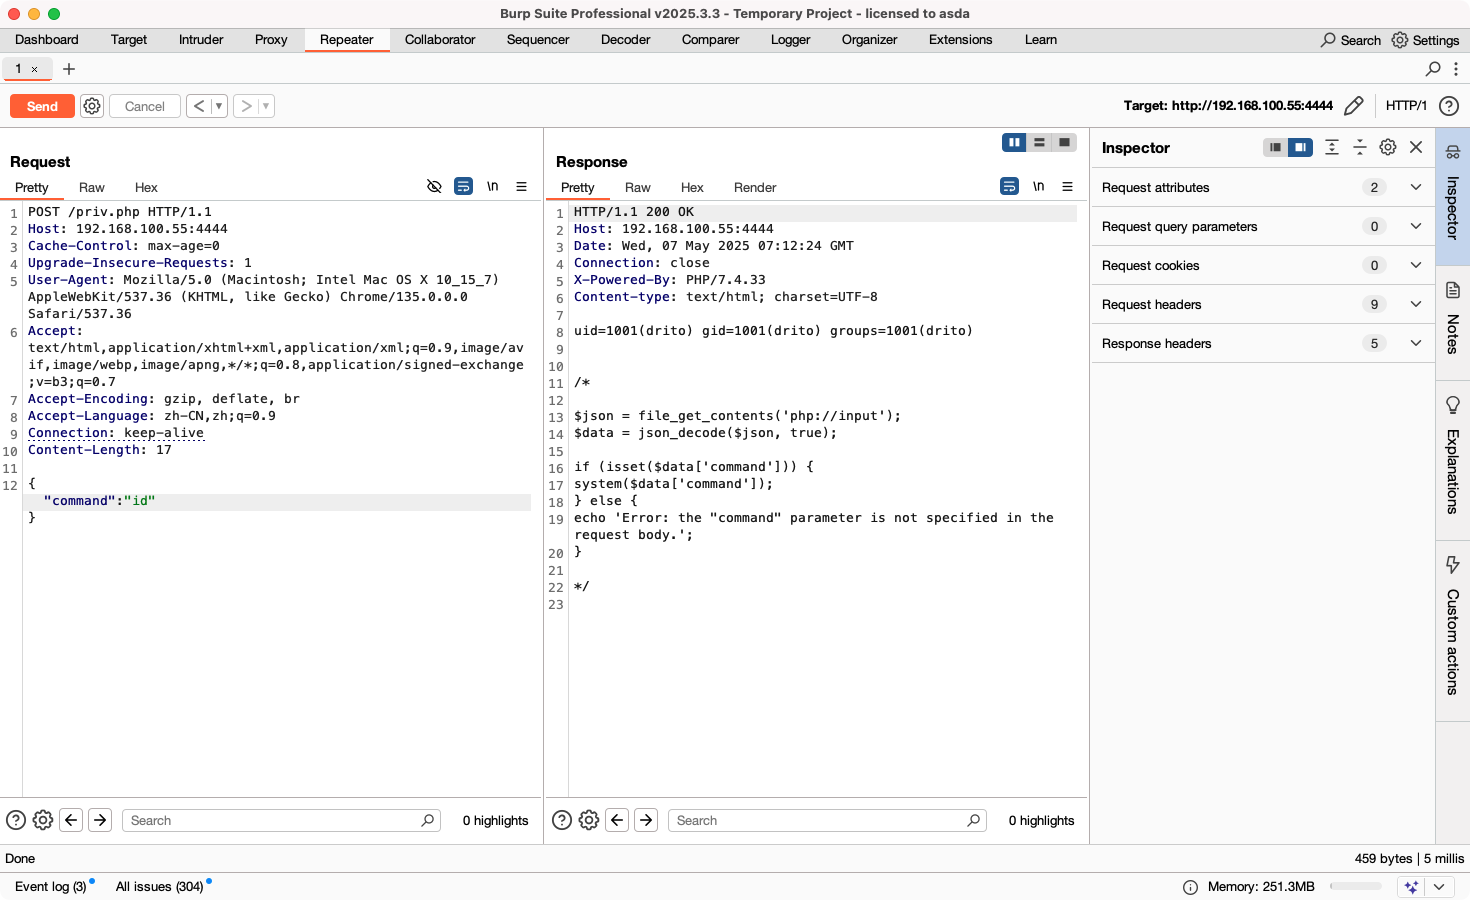1470x900 pixels.
Task: Open the Repeater tab options kebab menu
Action: coord(1456,69)
